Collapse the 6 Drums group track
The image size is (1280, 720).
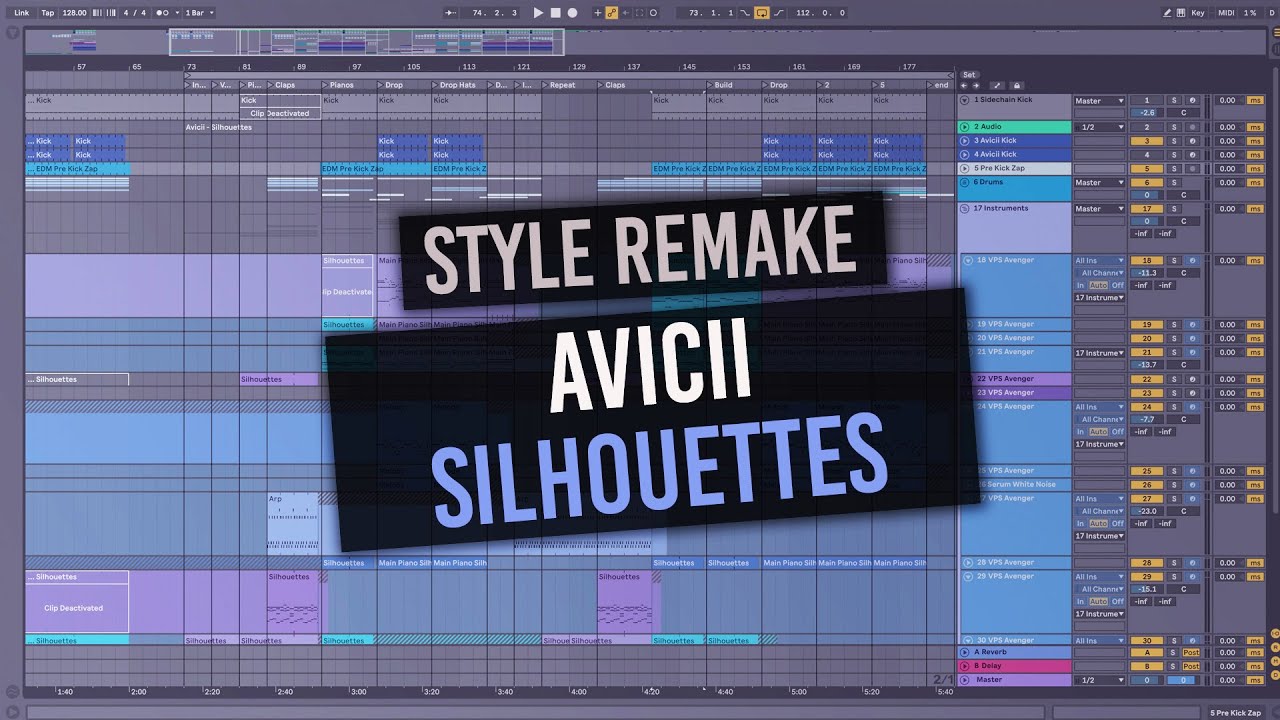[x=965, y=182]
